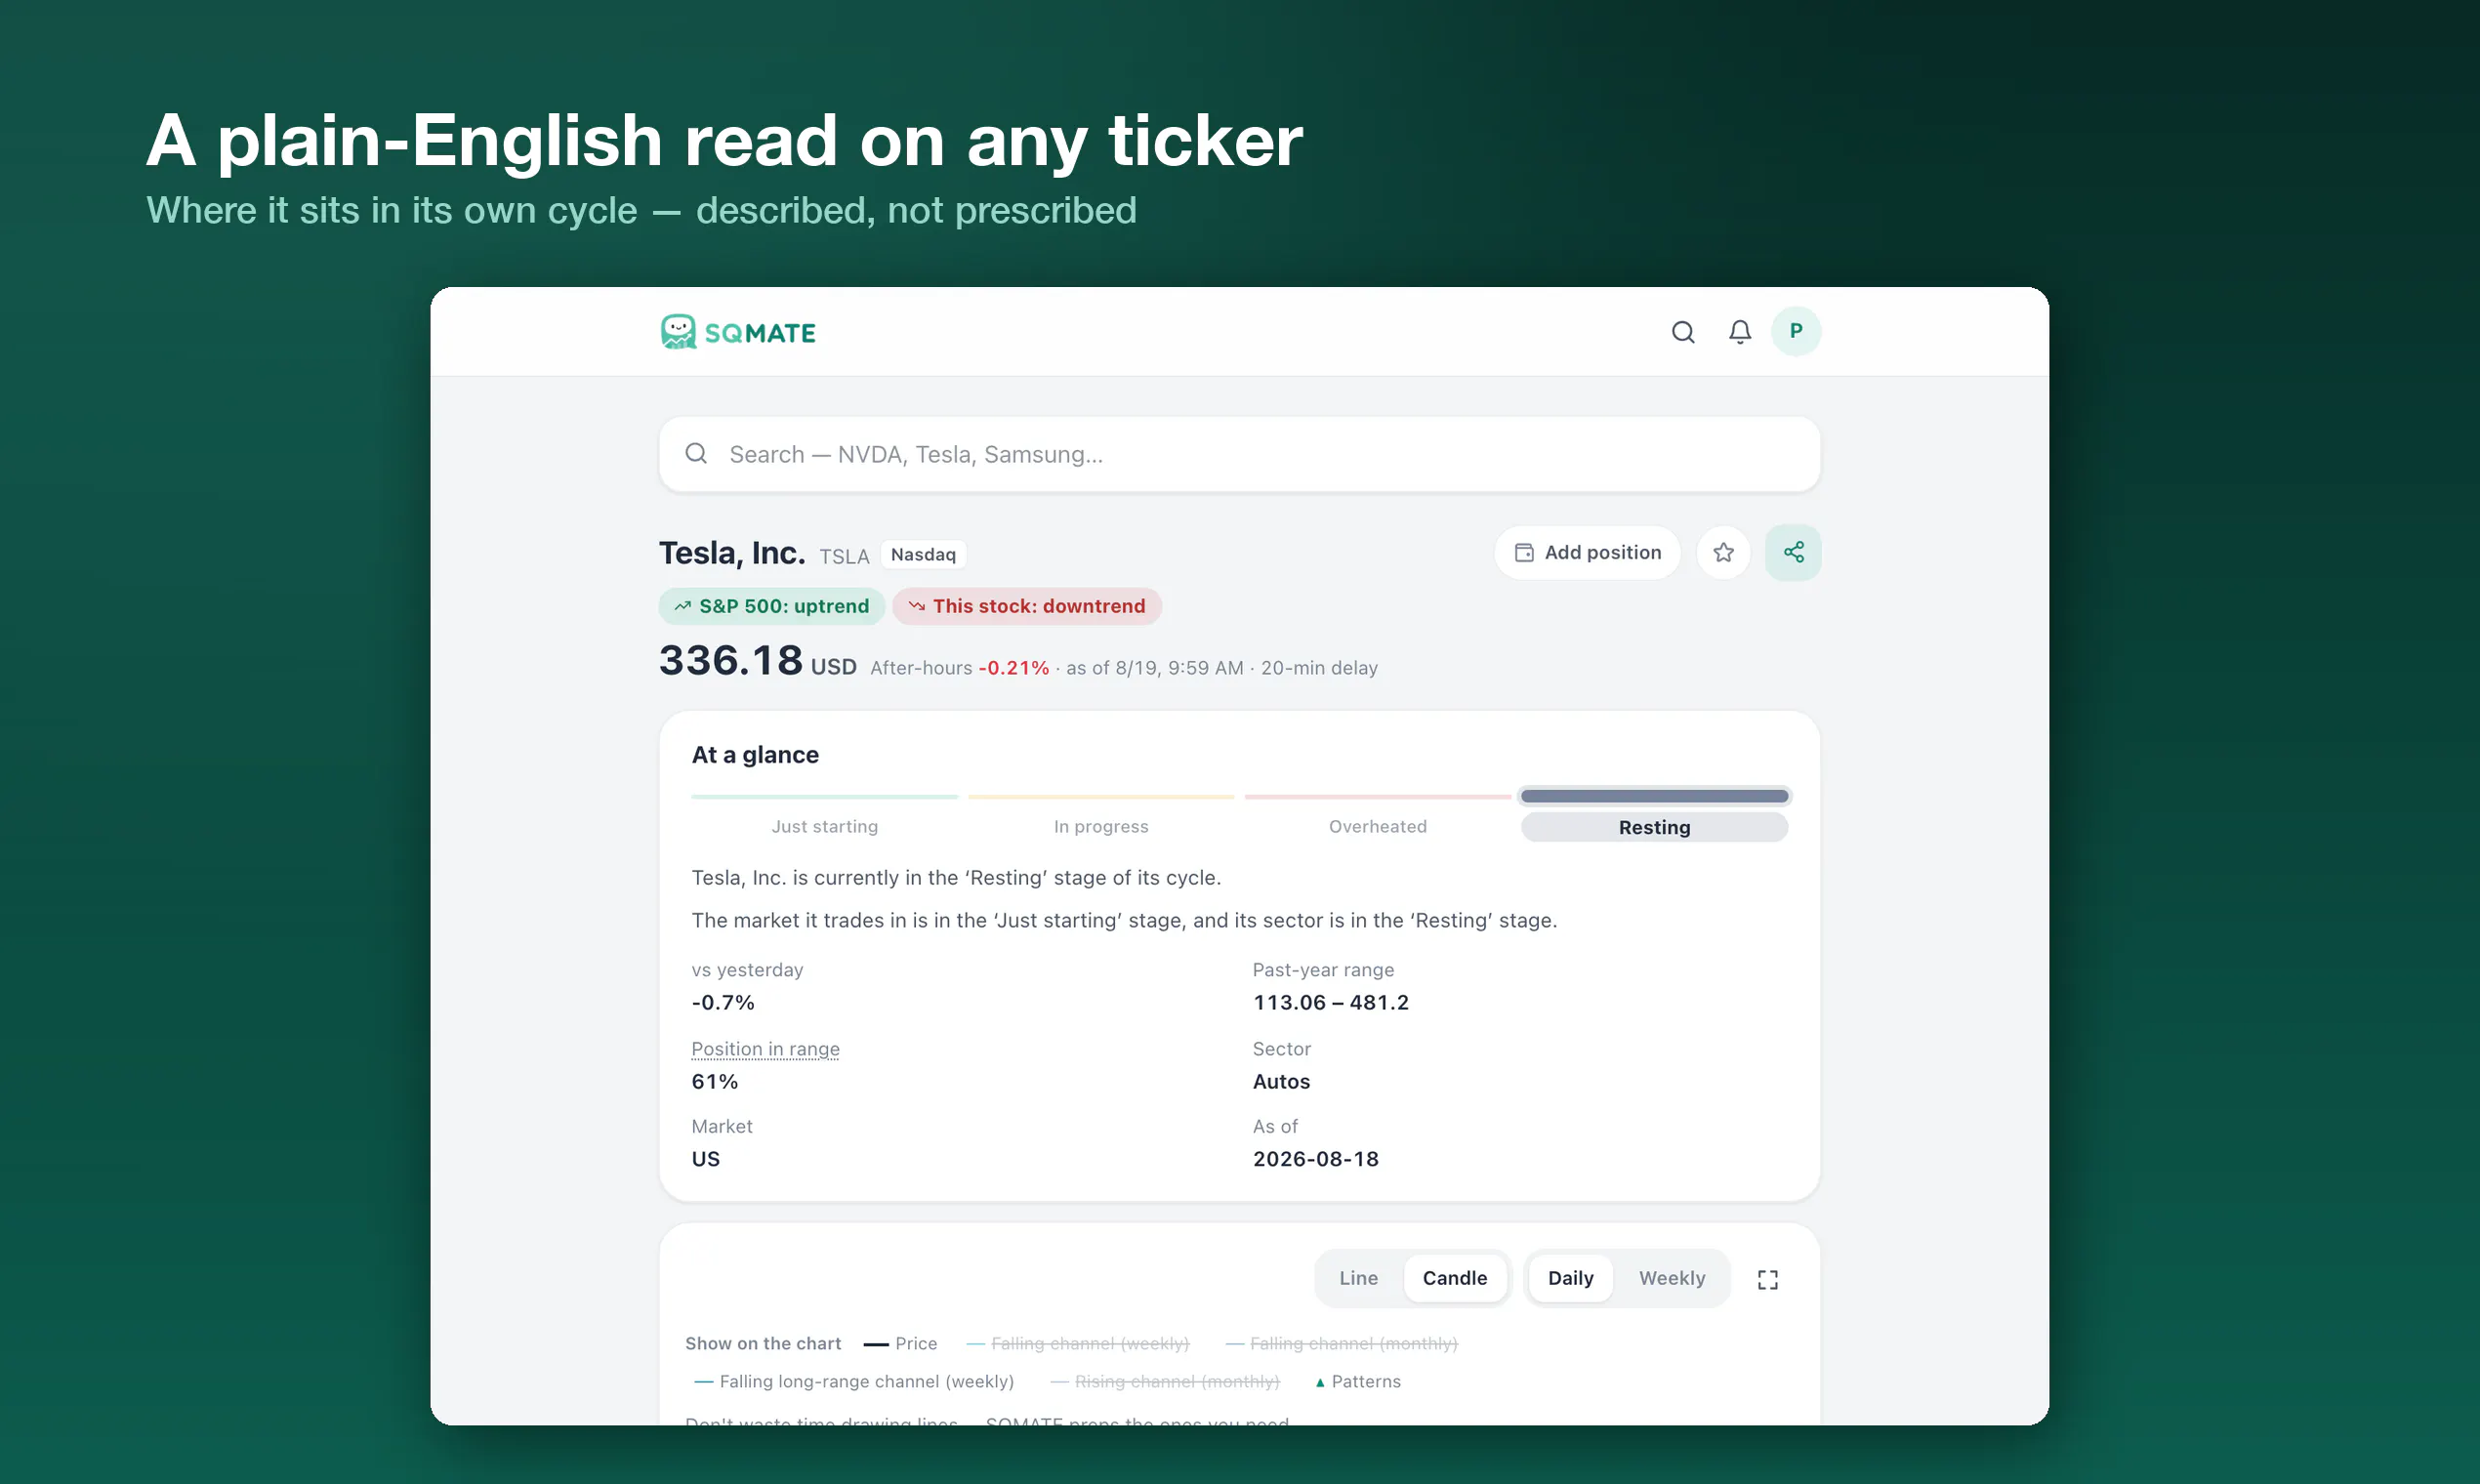The width and height of the screenshot is (2480, 1484).
Task: Click the 2026-08-18 as-of date
Action: coord(1315,1158)
